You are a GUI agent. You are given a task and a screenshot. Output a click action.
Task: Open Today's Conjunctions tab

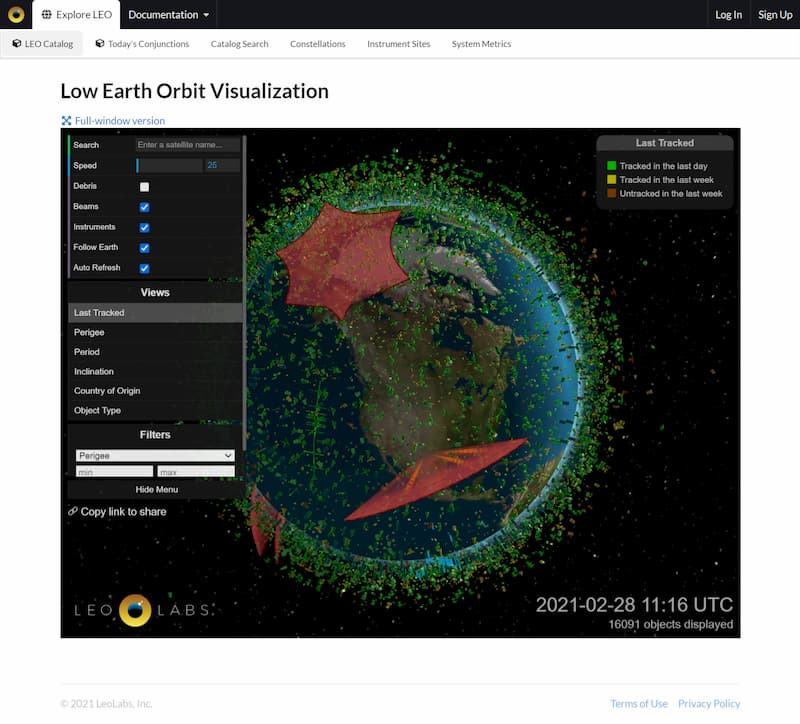142,44
